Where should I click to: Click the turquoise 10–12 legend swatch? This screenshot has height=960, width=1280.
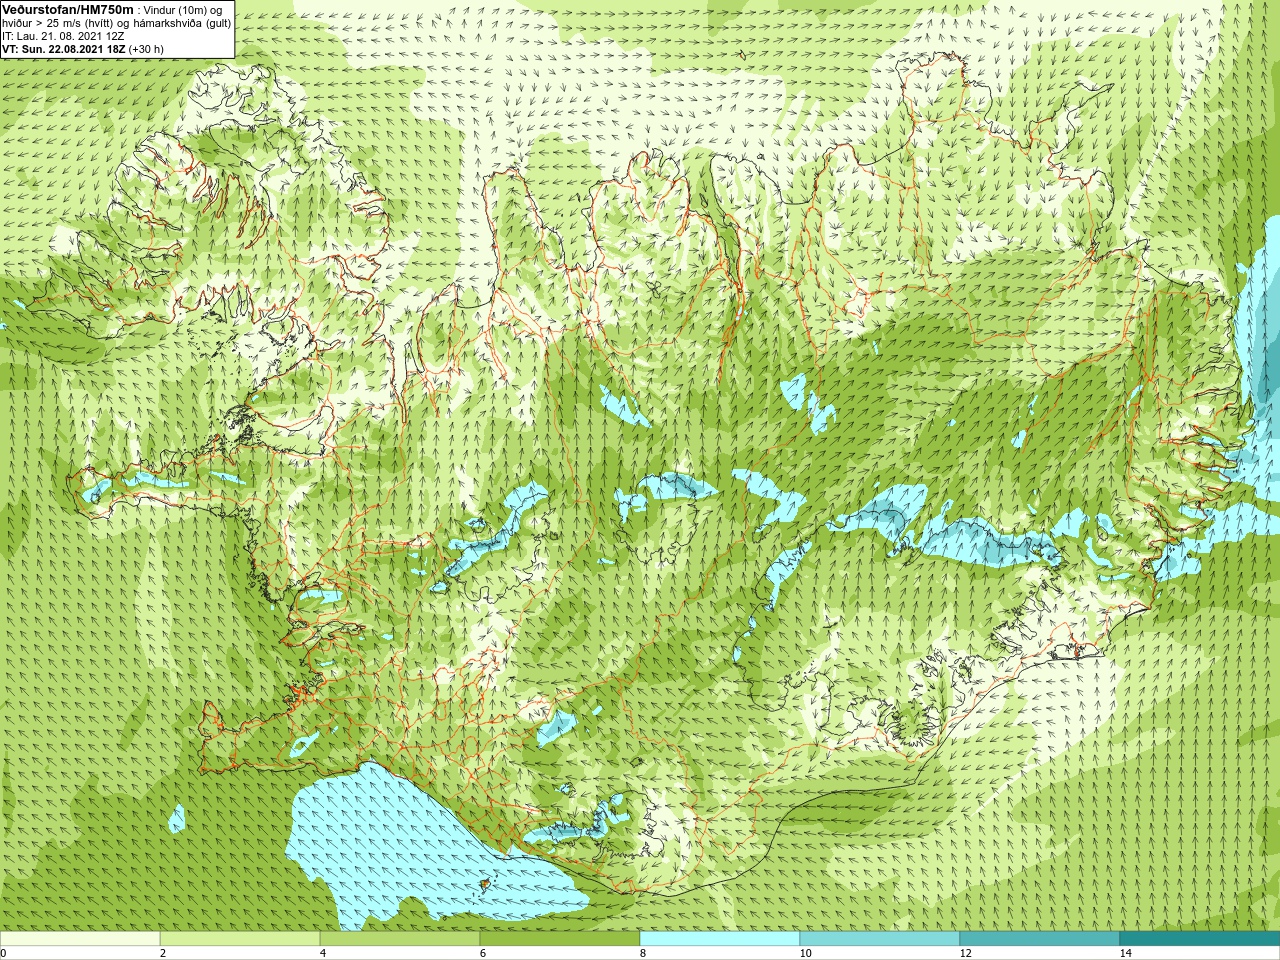point(880,939)
